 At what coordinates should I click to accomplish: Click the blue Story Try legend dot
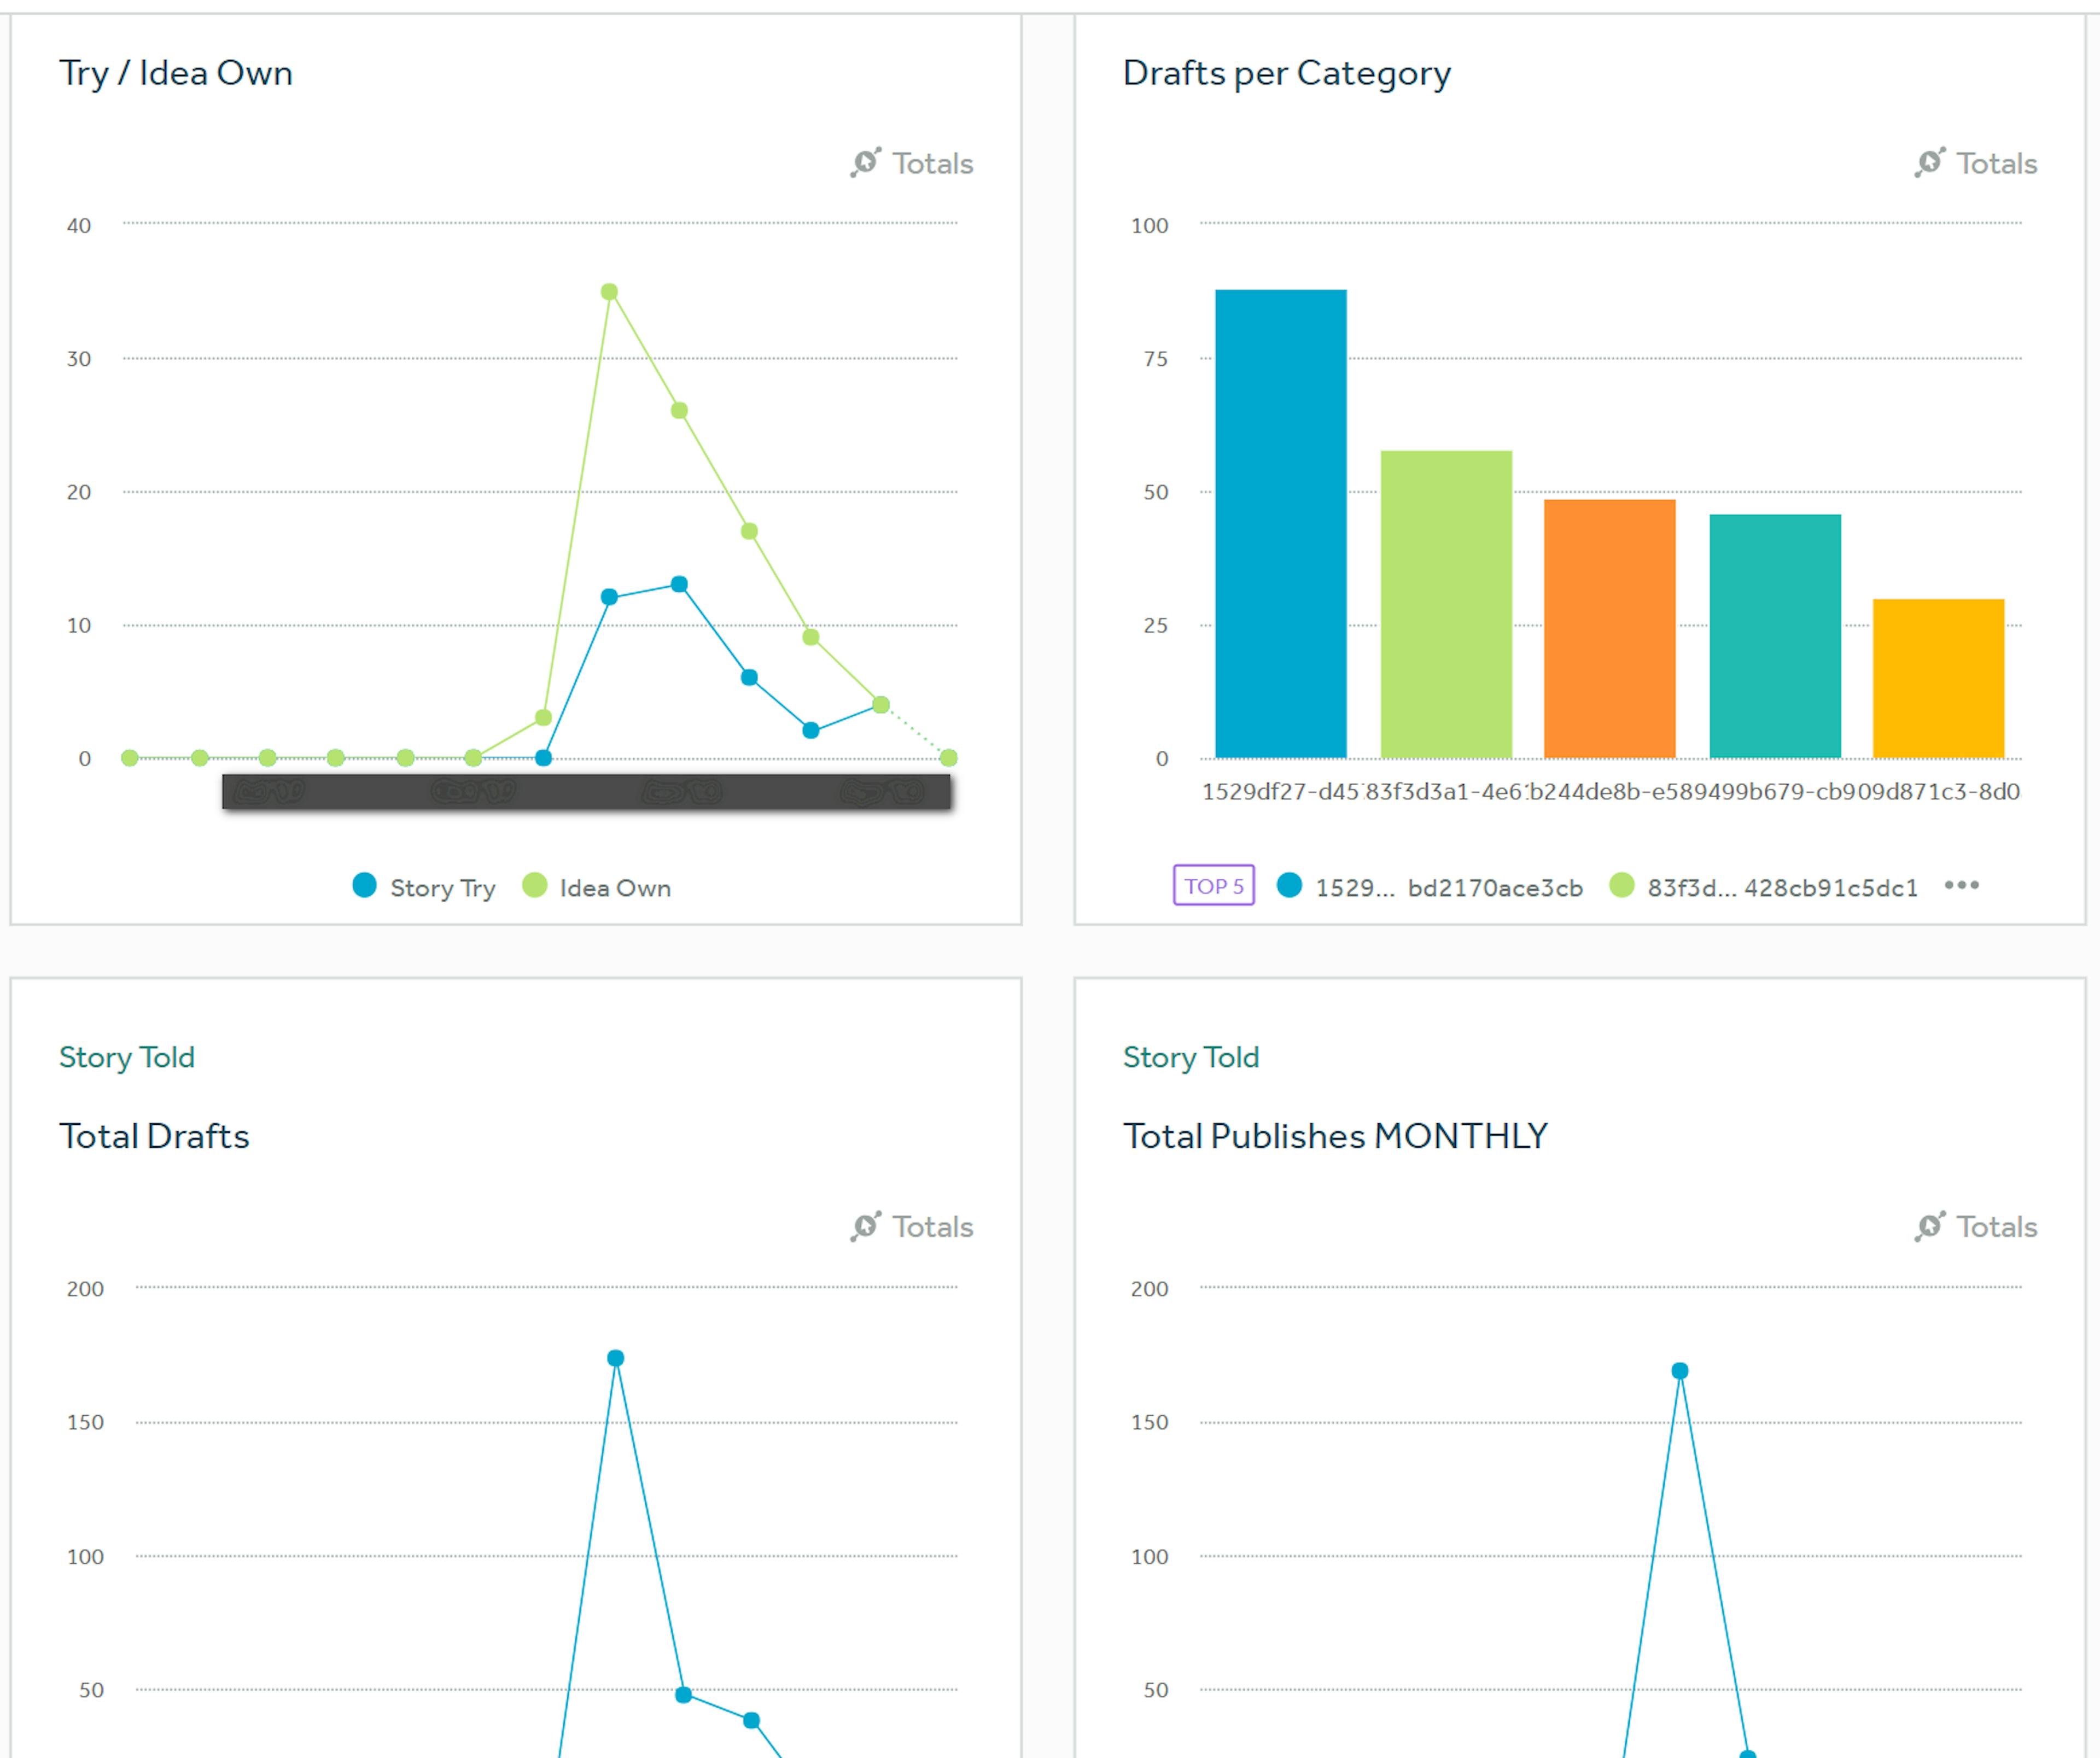365,885
